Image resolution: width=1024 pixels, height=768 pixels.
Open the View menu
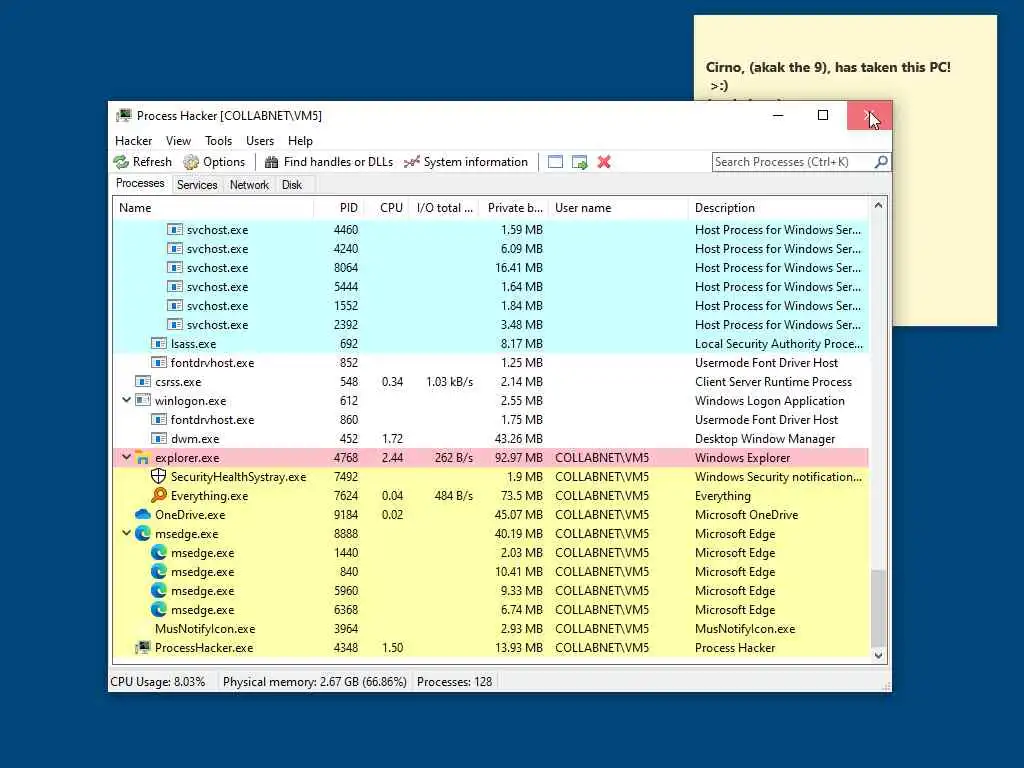pos(178,140)
